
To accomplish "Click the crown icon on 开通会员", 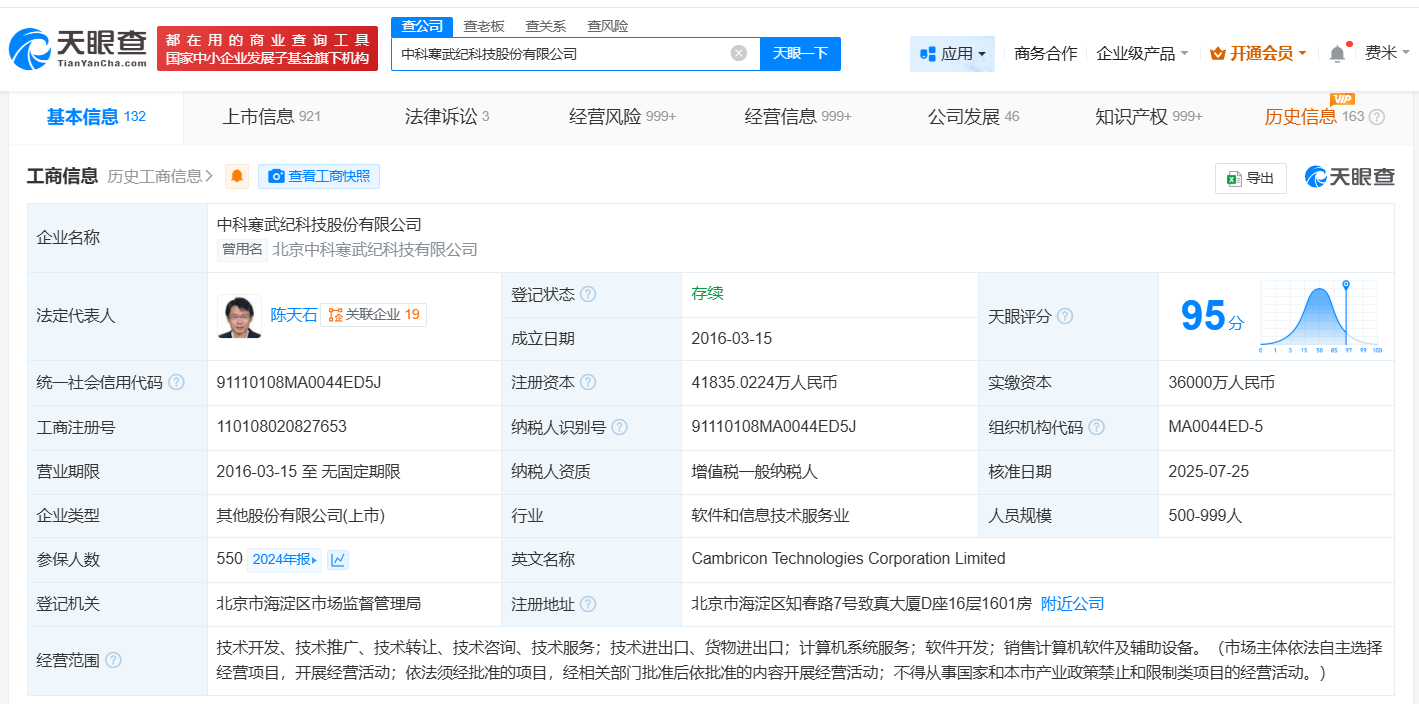I will point(1217,53).
